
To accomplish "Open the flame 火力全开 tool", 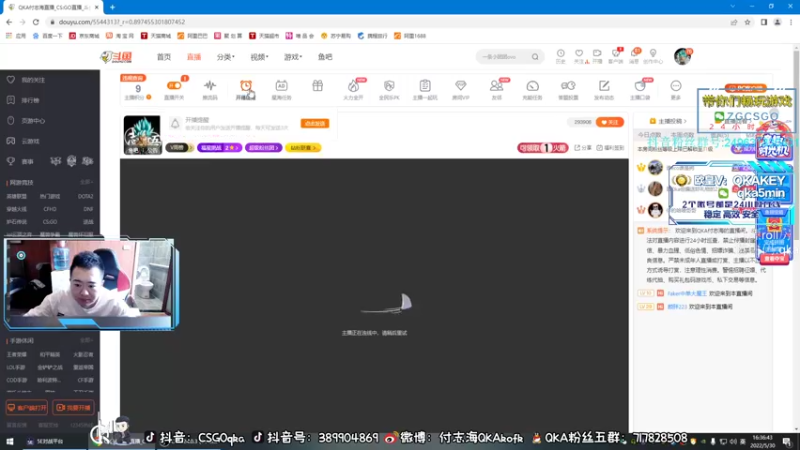I will (353, 86).
